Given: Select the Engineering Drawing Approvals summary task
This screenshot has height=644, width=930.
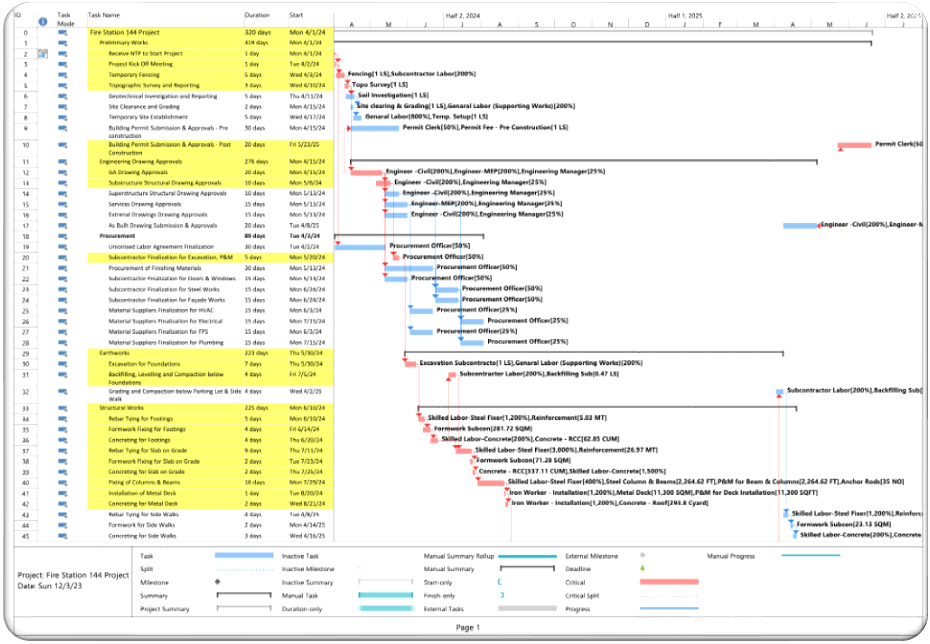Looking at the screenshot, I should (138, 161).
